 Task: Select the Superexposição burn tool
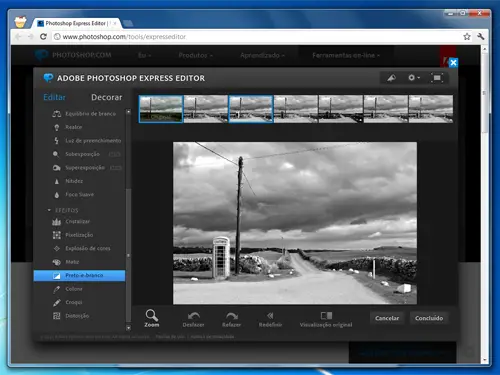pyautogui.click(x=79, y=168)
